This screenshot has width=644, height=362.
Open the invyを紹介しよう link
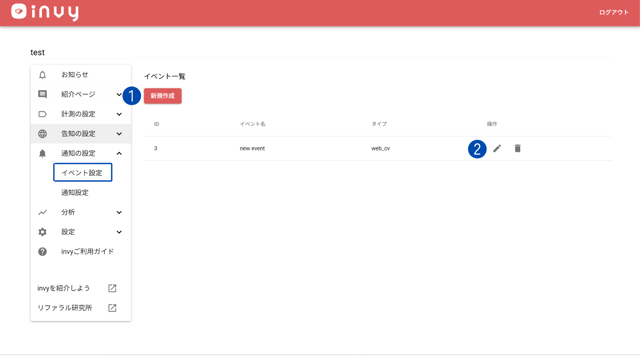(64, 288)
